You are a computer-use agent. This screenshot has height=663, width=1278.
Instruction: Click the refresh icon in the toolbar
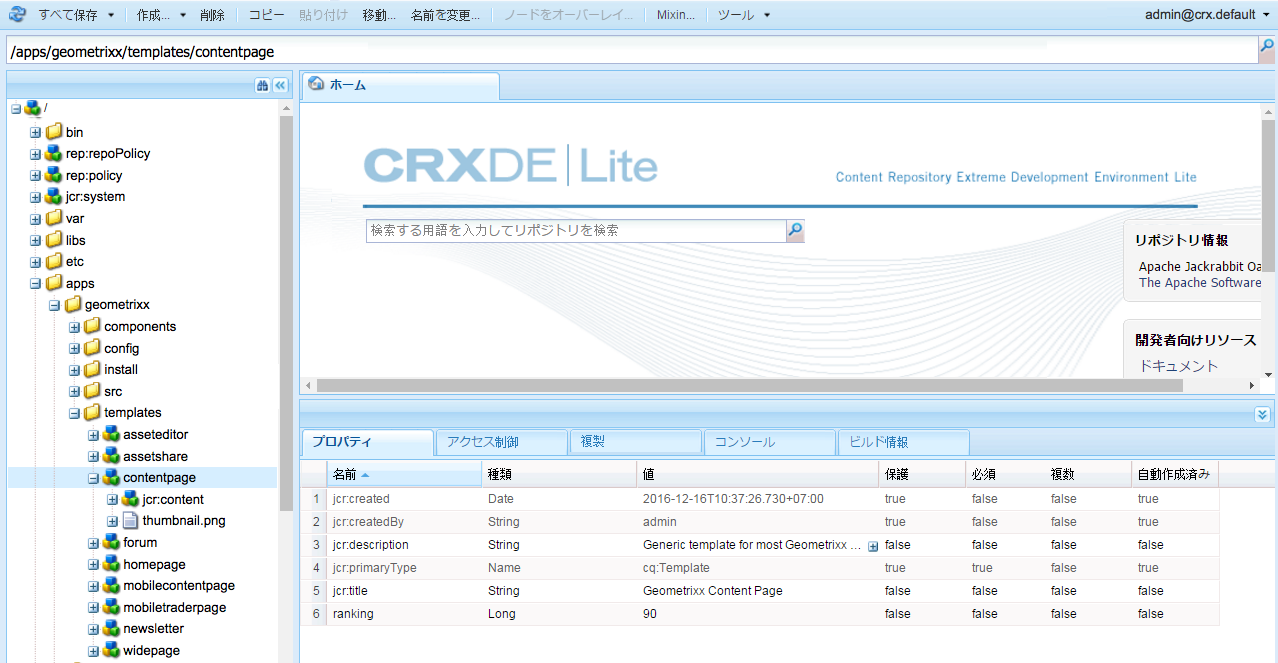pyautogui.click(x=17, y=15)
